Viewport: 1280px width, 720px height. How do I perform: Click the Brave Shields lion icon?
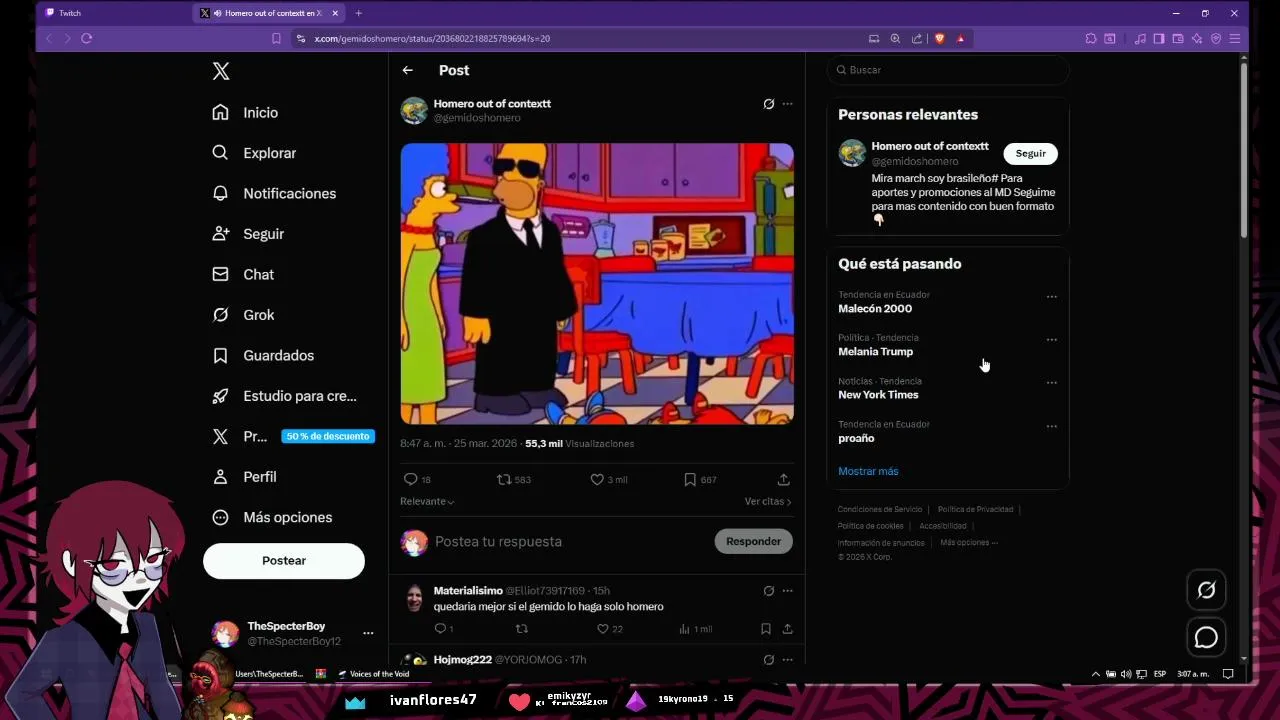click(939, 38)
